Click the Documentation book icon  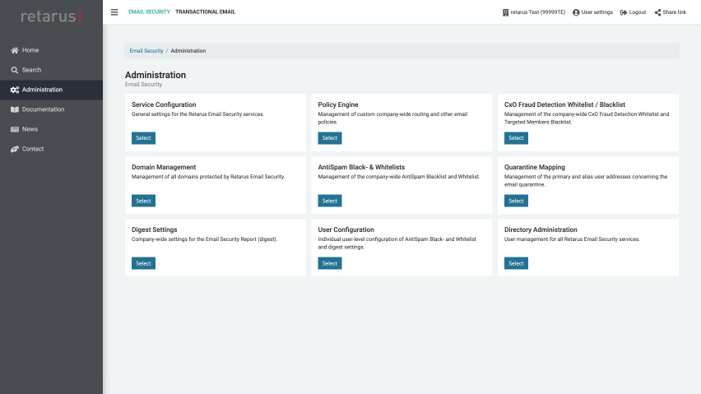click(x=15, y=110)
